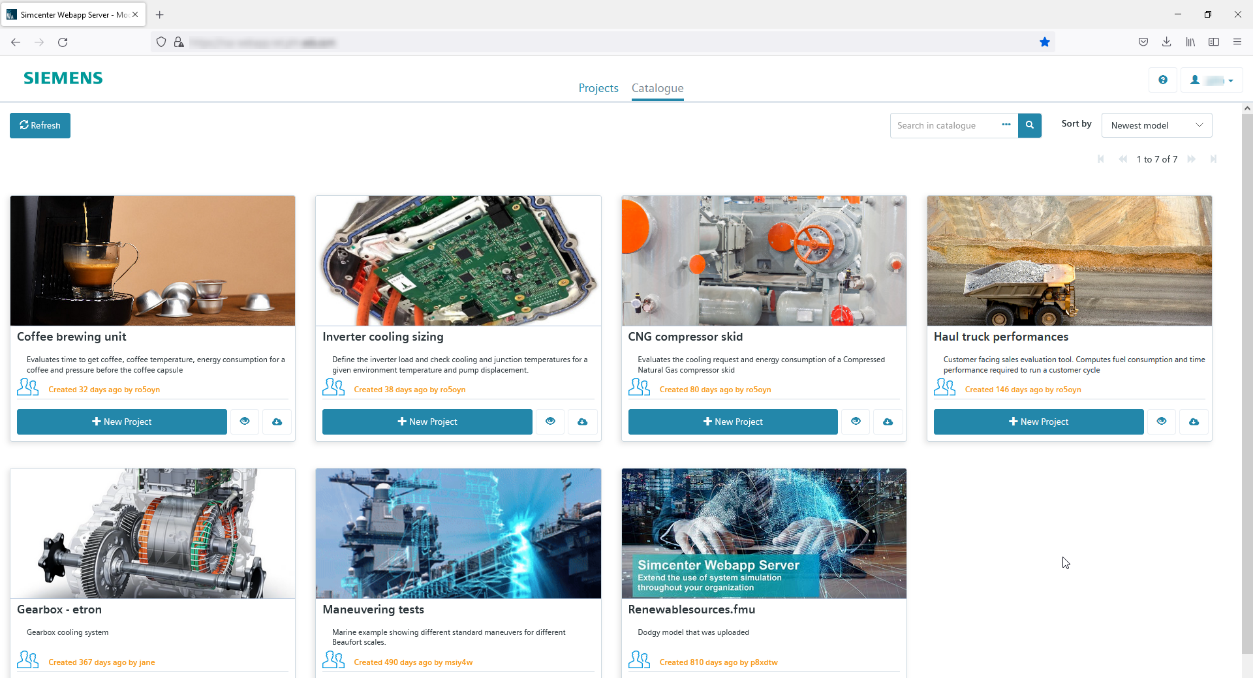Click the Renewablesources.fmu title
Screen dimensions: 1253x678
tap(691, 609)
